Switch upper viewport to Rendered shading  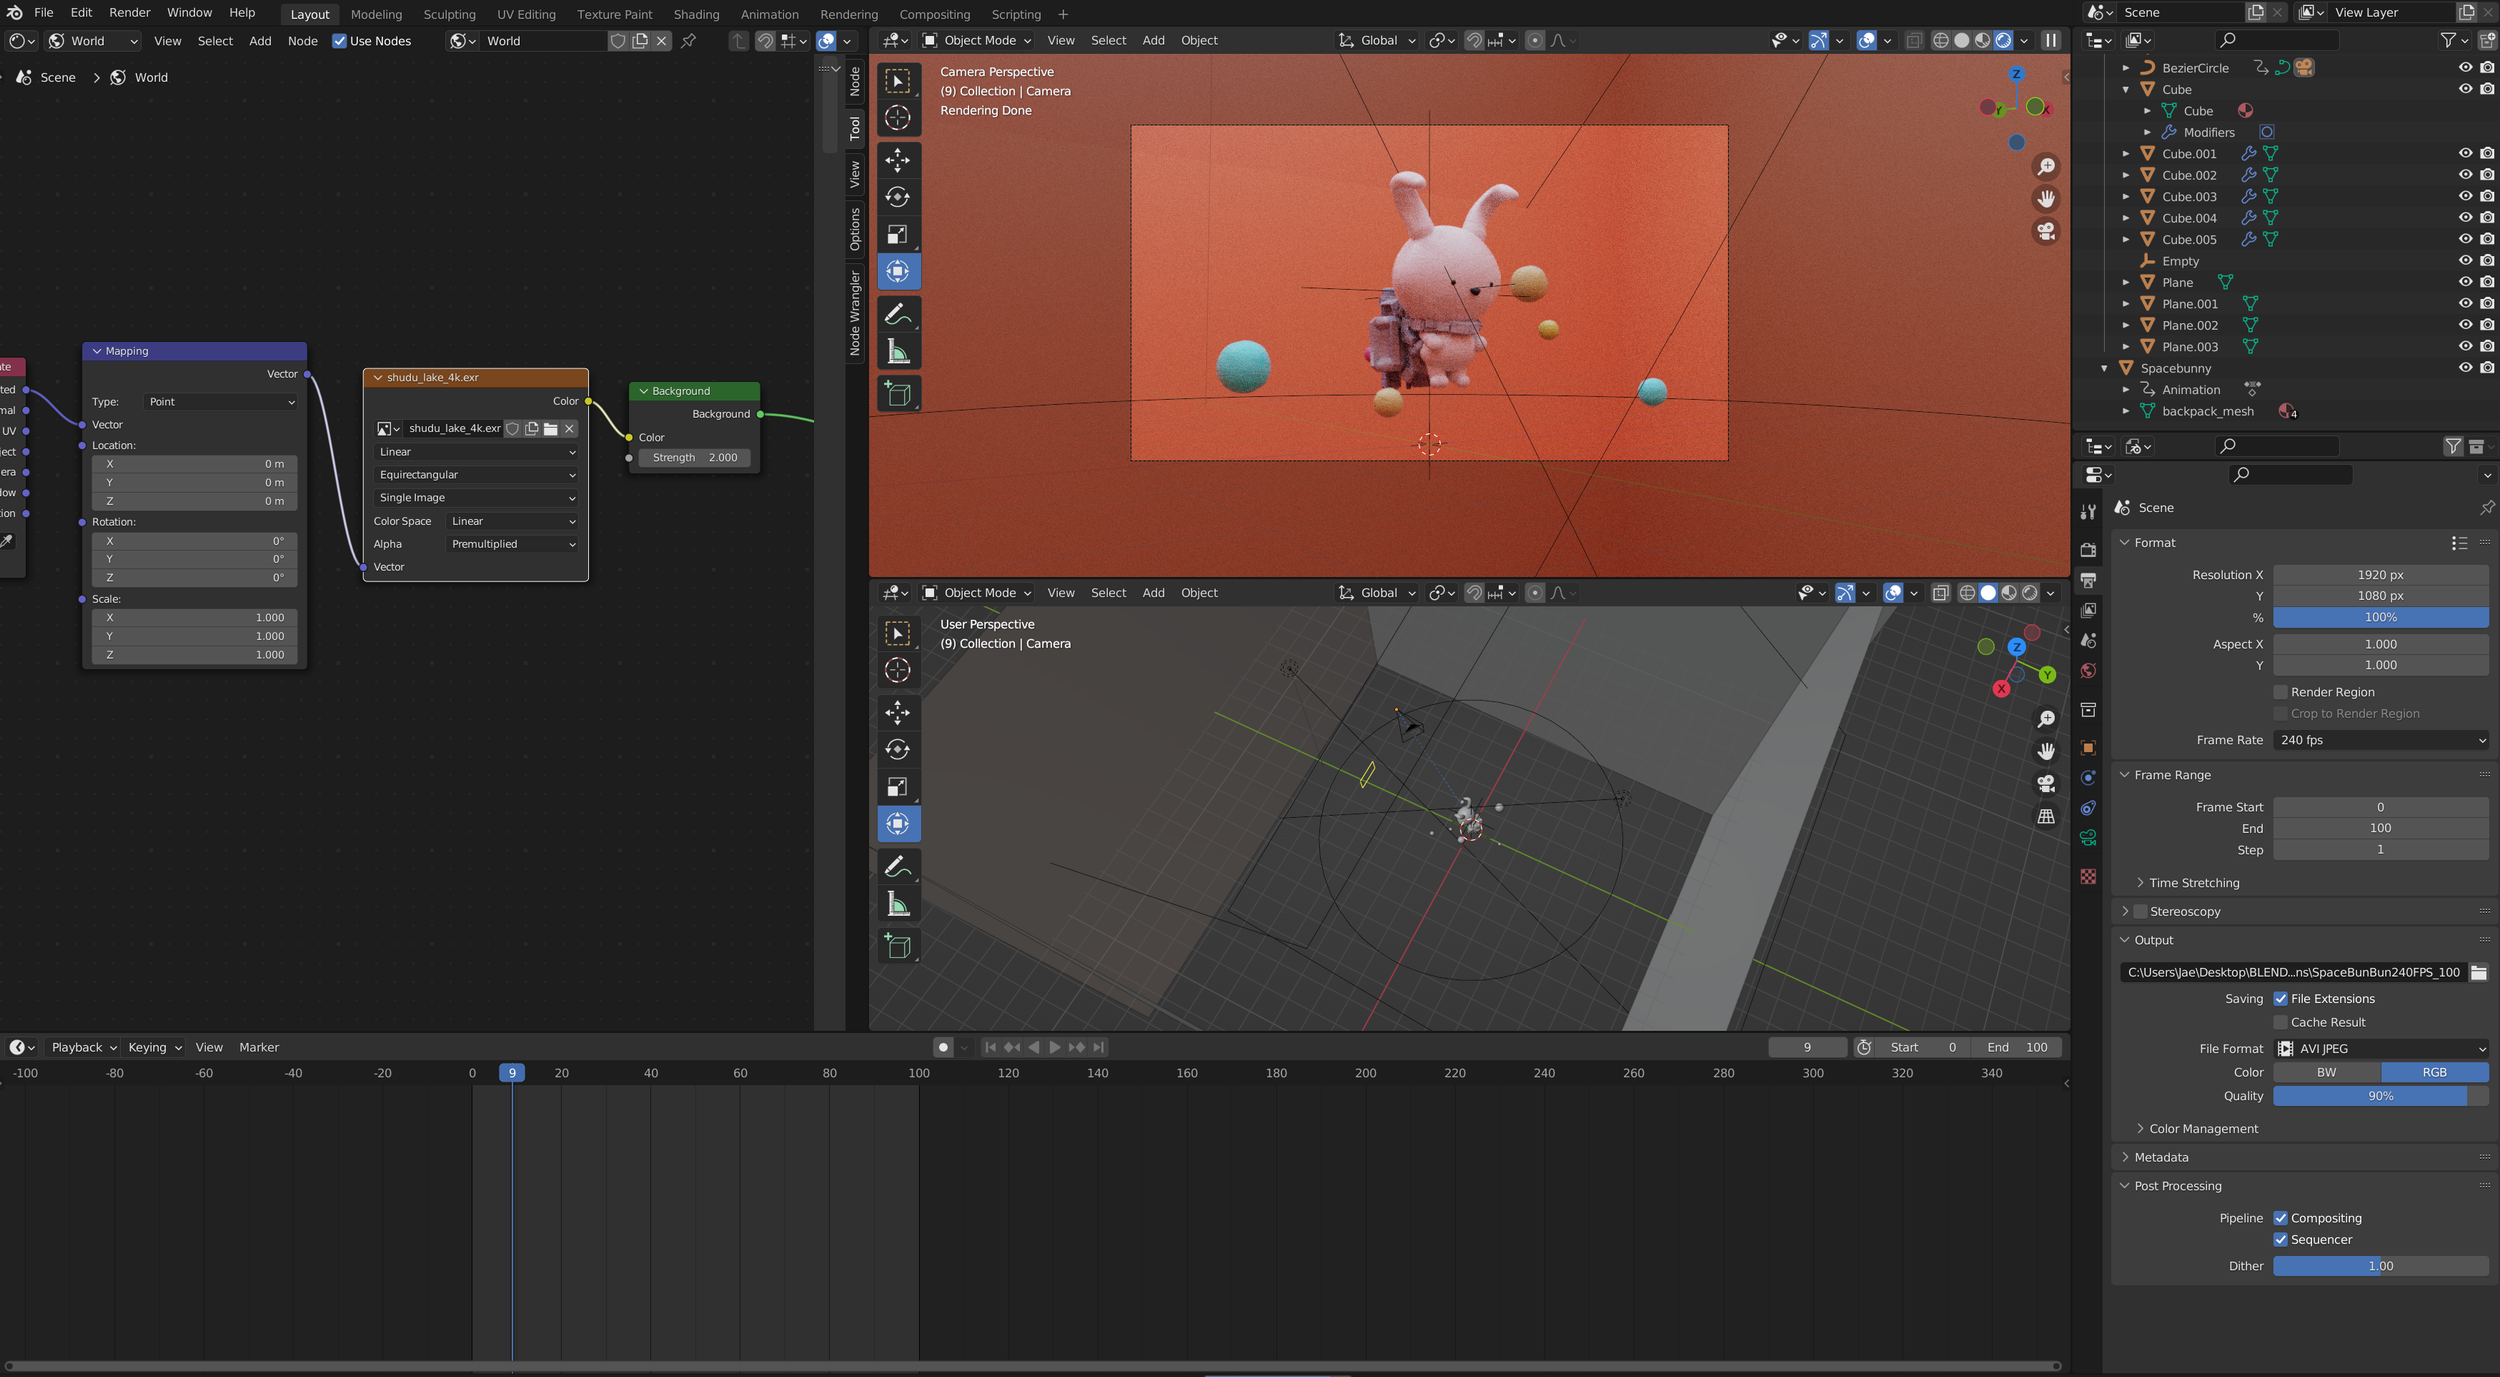pos(2003,41)
